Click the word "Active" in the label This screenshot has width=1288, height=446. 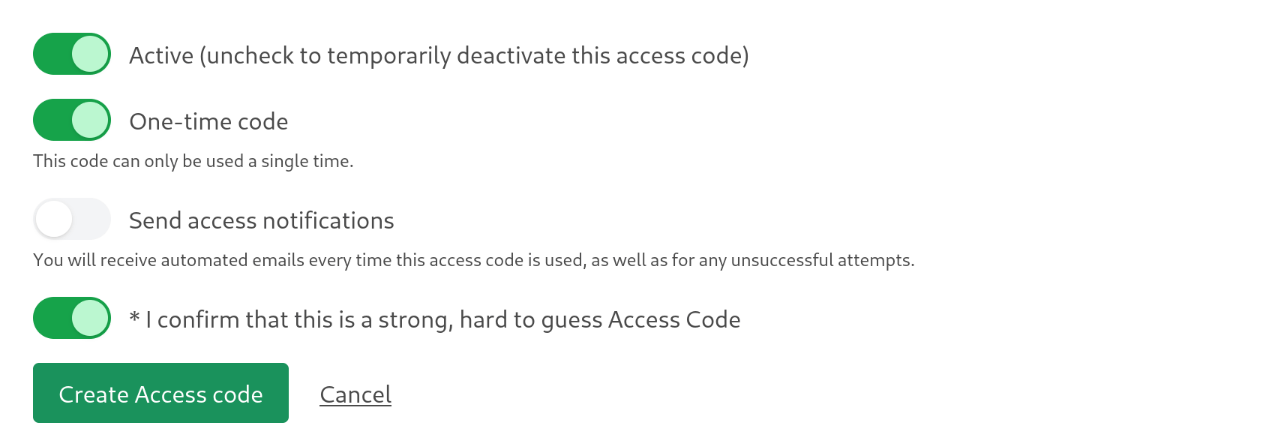pos(161,55)
